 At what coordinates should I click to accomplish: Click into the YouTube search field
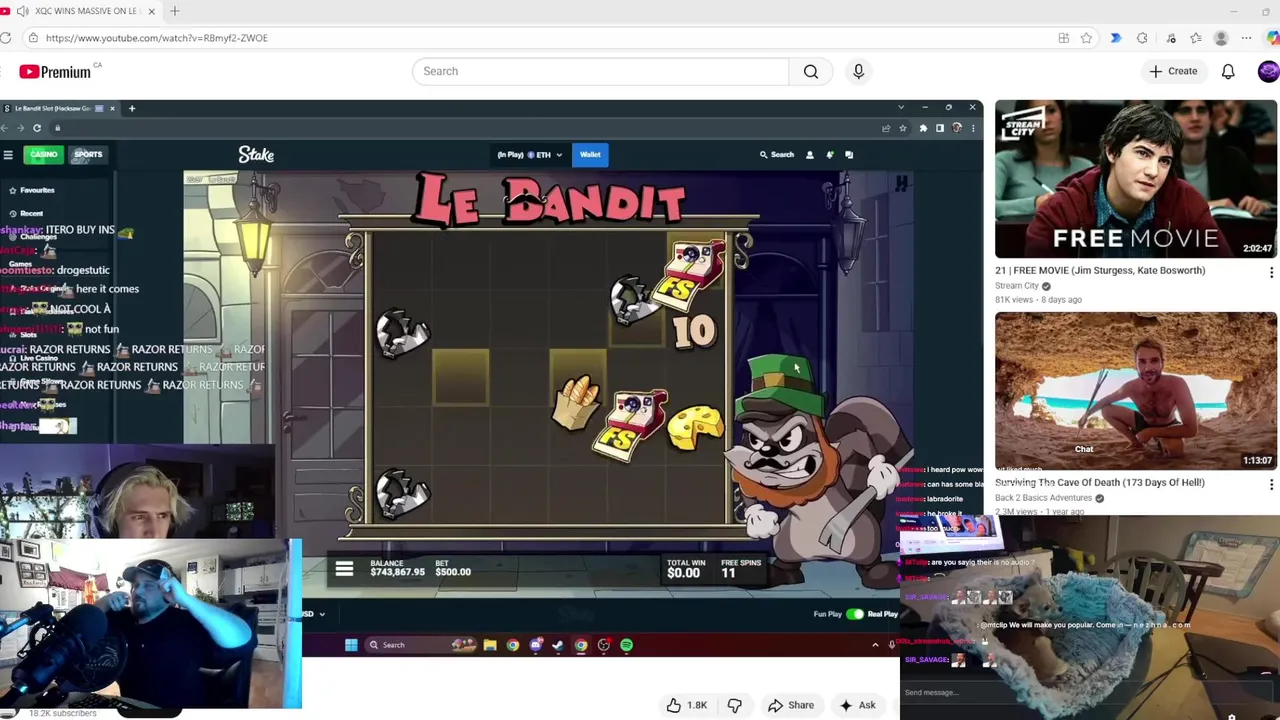coord(600,71)
